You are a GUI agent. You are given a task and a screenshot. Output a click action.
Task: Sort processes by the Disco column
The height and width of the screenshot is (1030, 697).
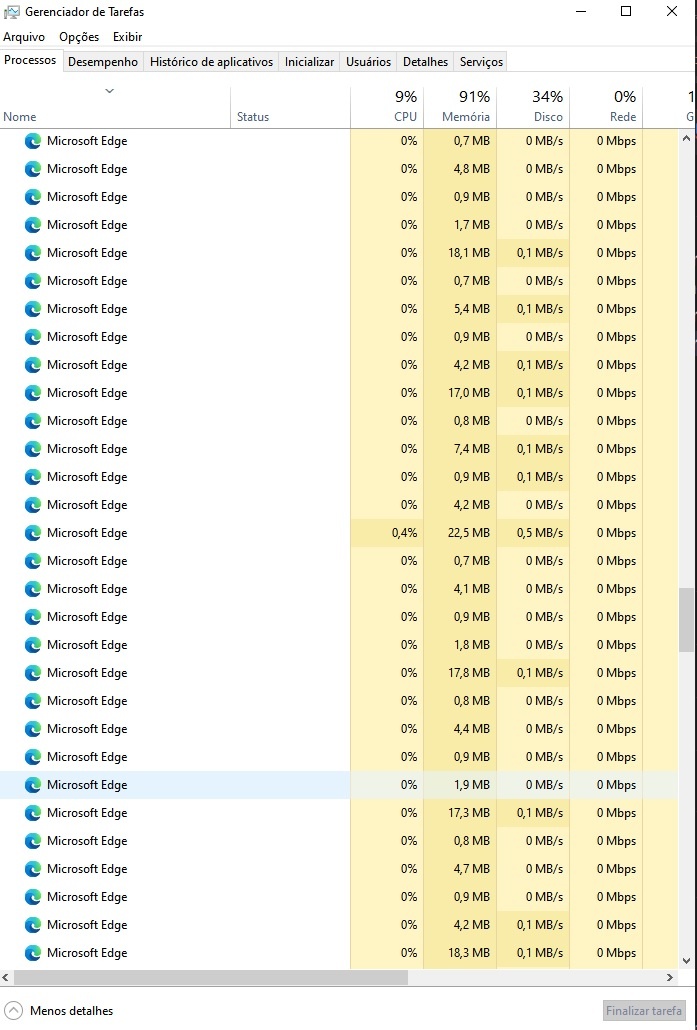[x=533, y=107]
